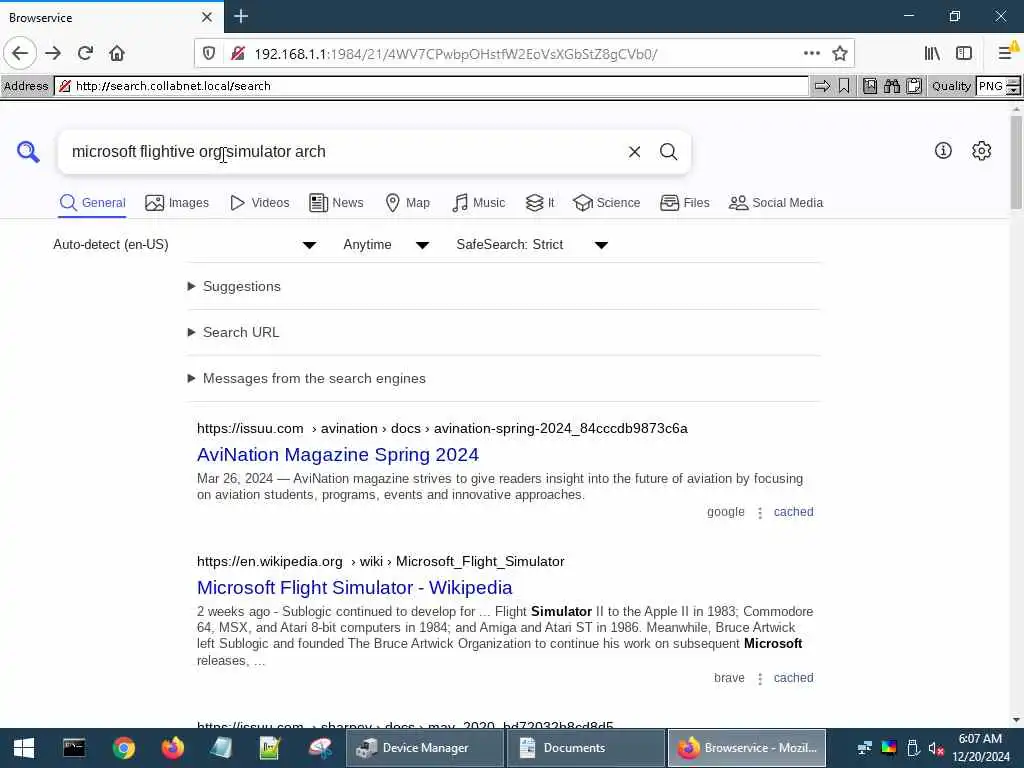Viewport: 1024px width, 768px height.
Task: Switch to Images search category
Action: pos(177,202)
